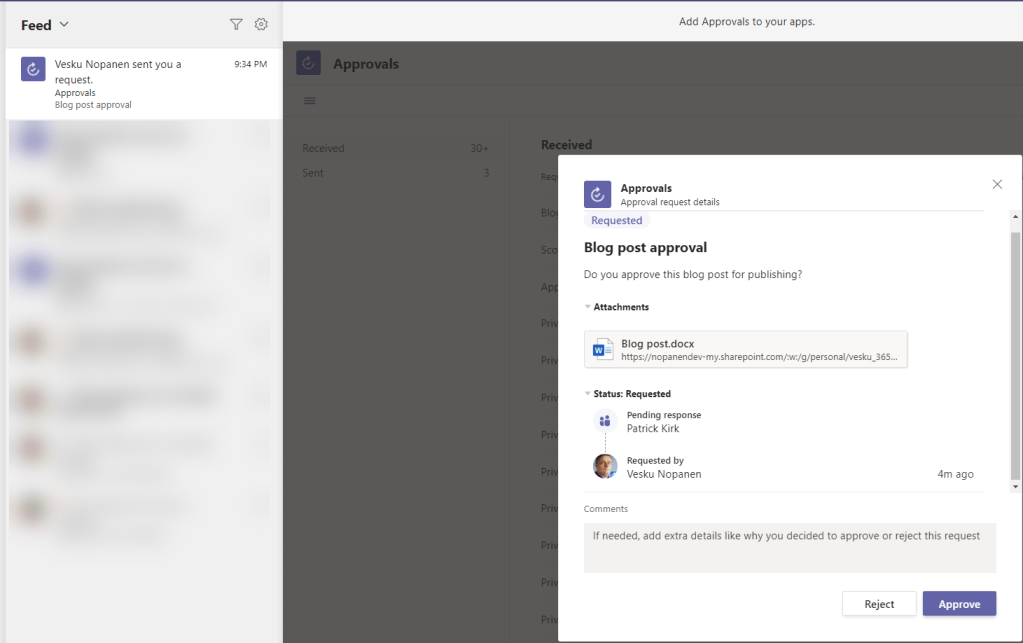1023x643 pixels.
Task: Open Feed settings gear icon
Action: [261, 25]
